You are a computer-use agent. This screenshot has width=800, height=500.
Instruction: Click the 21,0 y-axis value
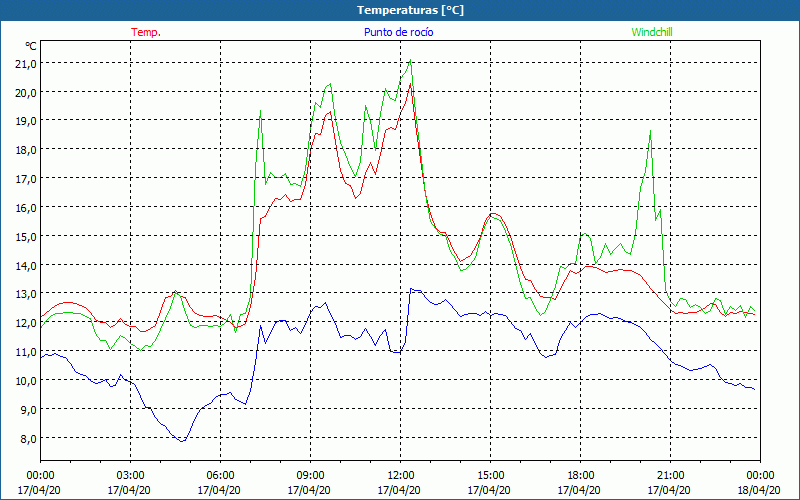[28, 63]
